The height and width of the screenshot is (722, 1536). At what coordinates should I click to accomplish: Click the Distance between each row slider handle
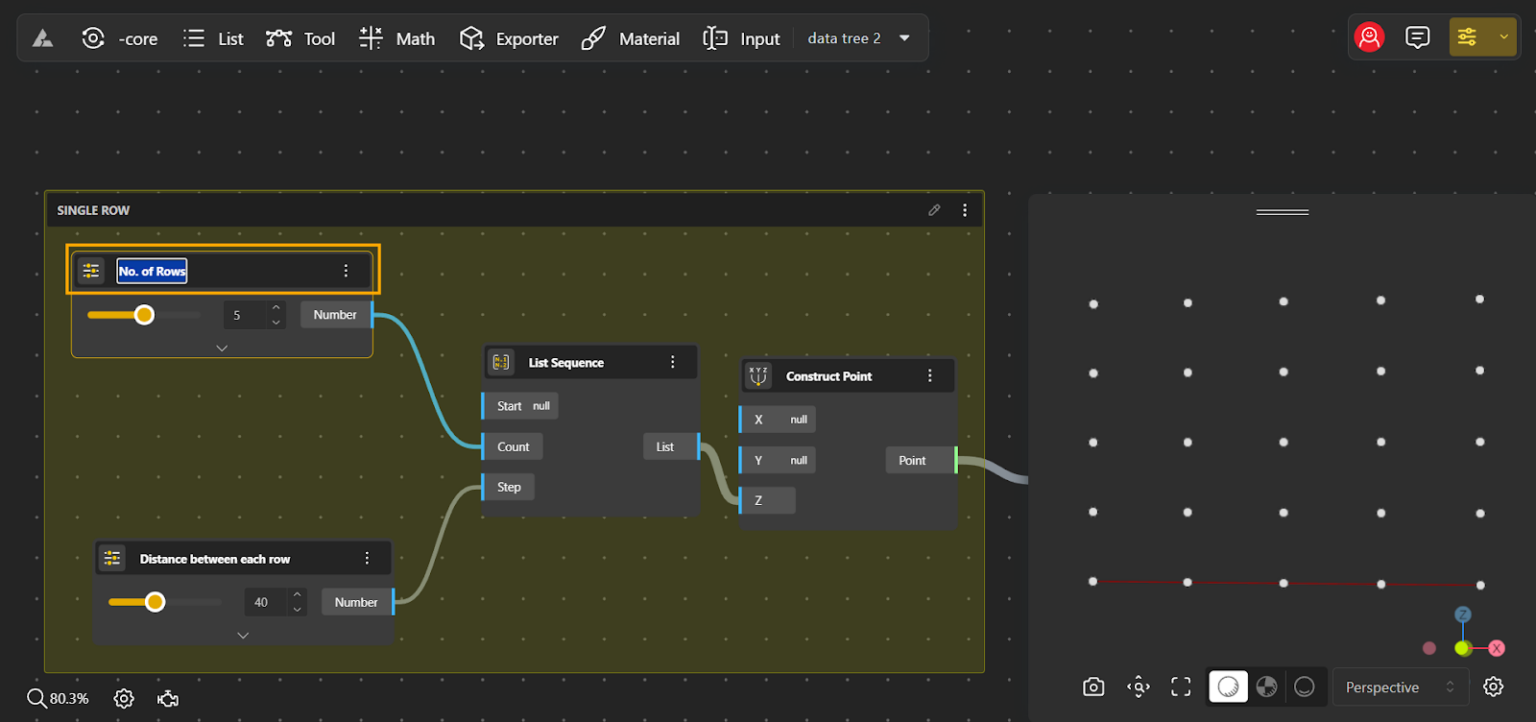(155, 602)
